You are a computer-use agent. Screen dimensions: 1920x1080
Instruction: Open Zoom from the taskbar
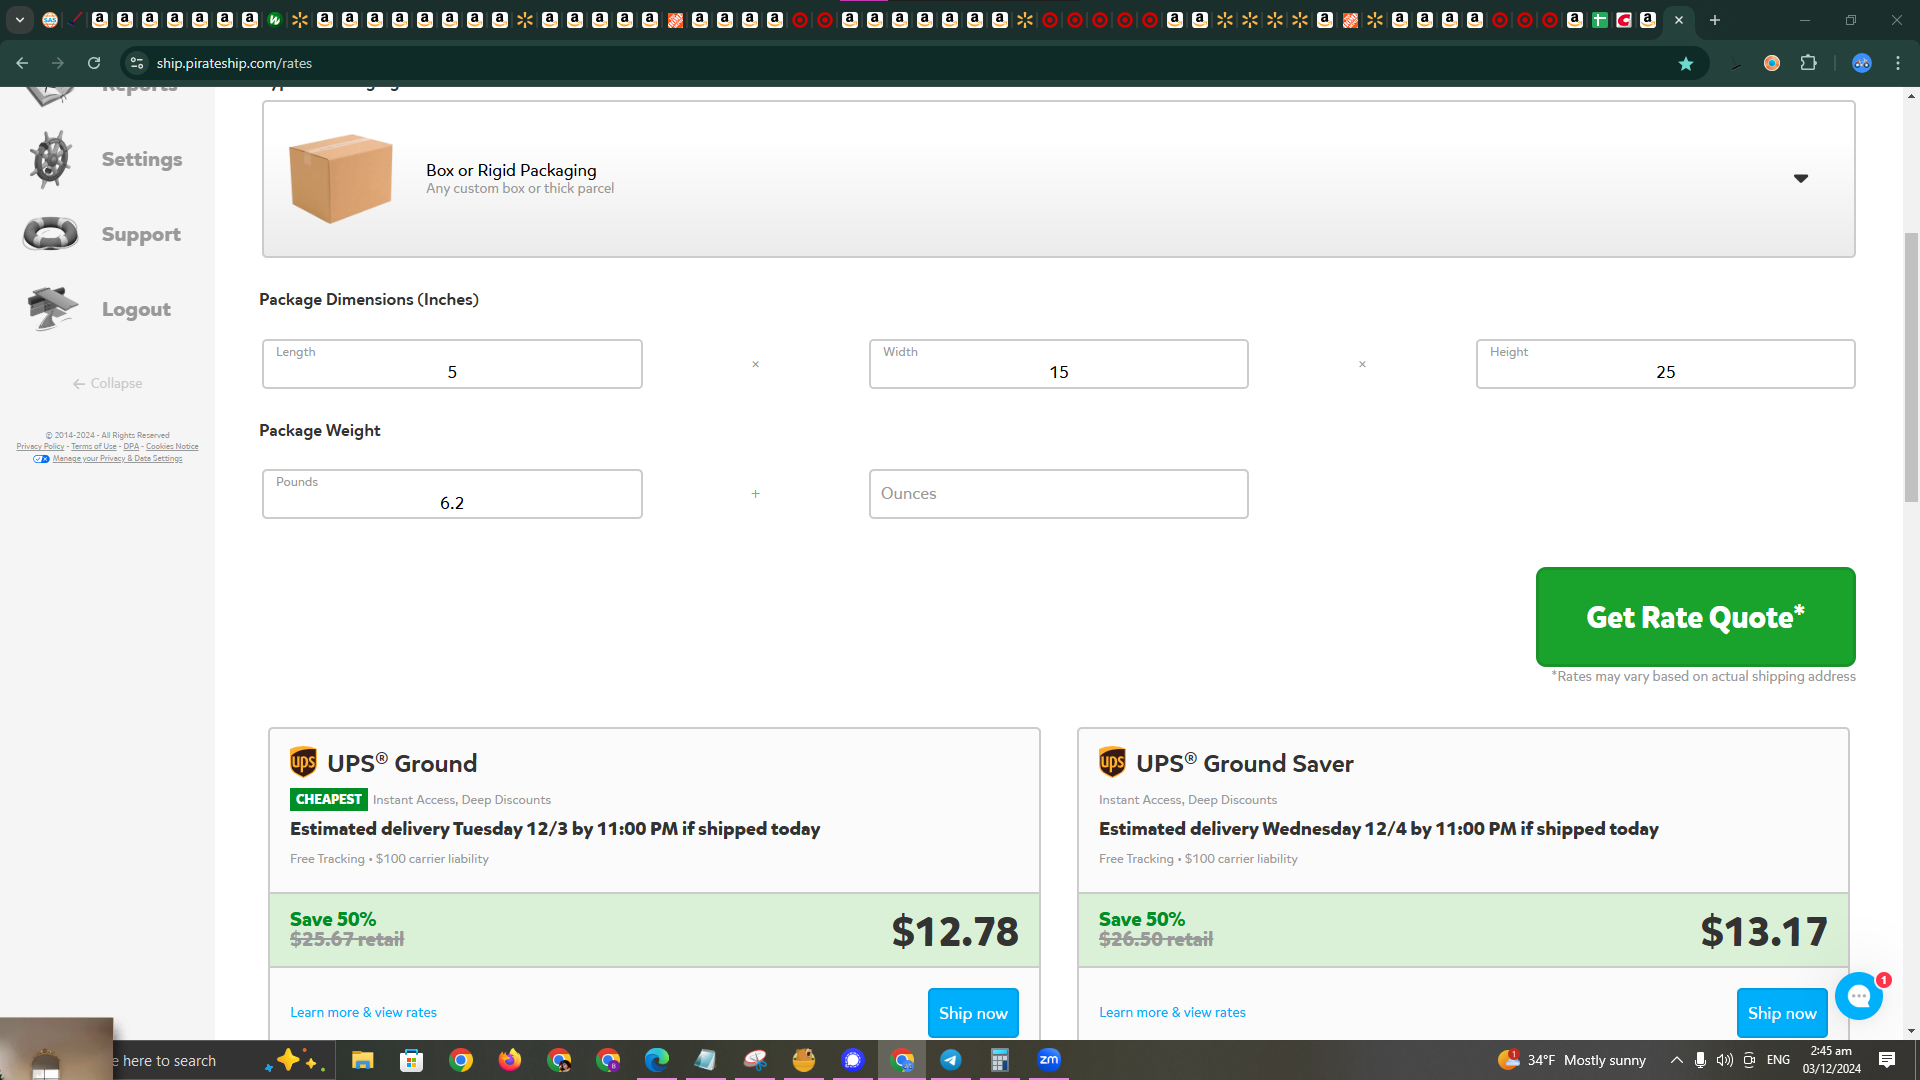(1049, 1060)
